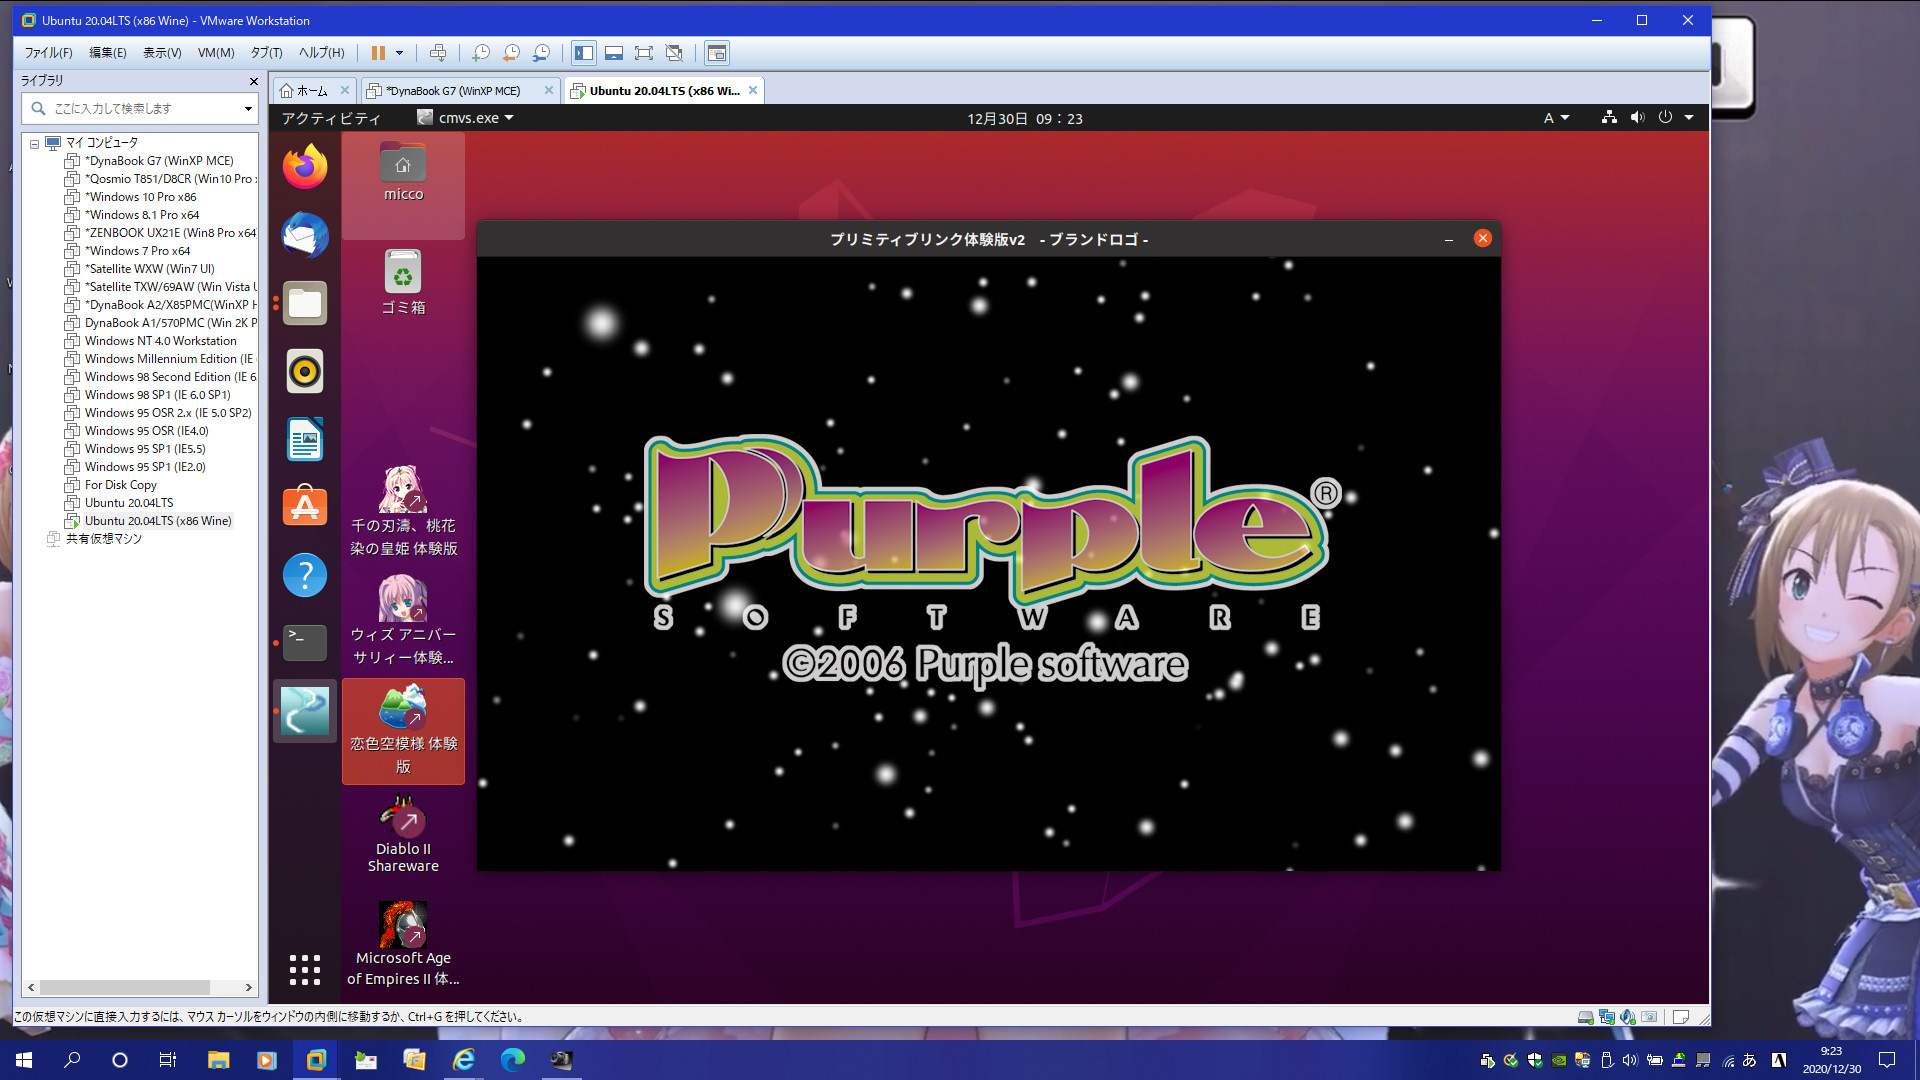
Task: Click the VMware hard disk status icon
Action: [1585, 1017]
